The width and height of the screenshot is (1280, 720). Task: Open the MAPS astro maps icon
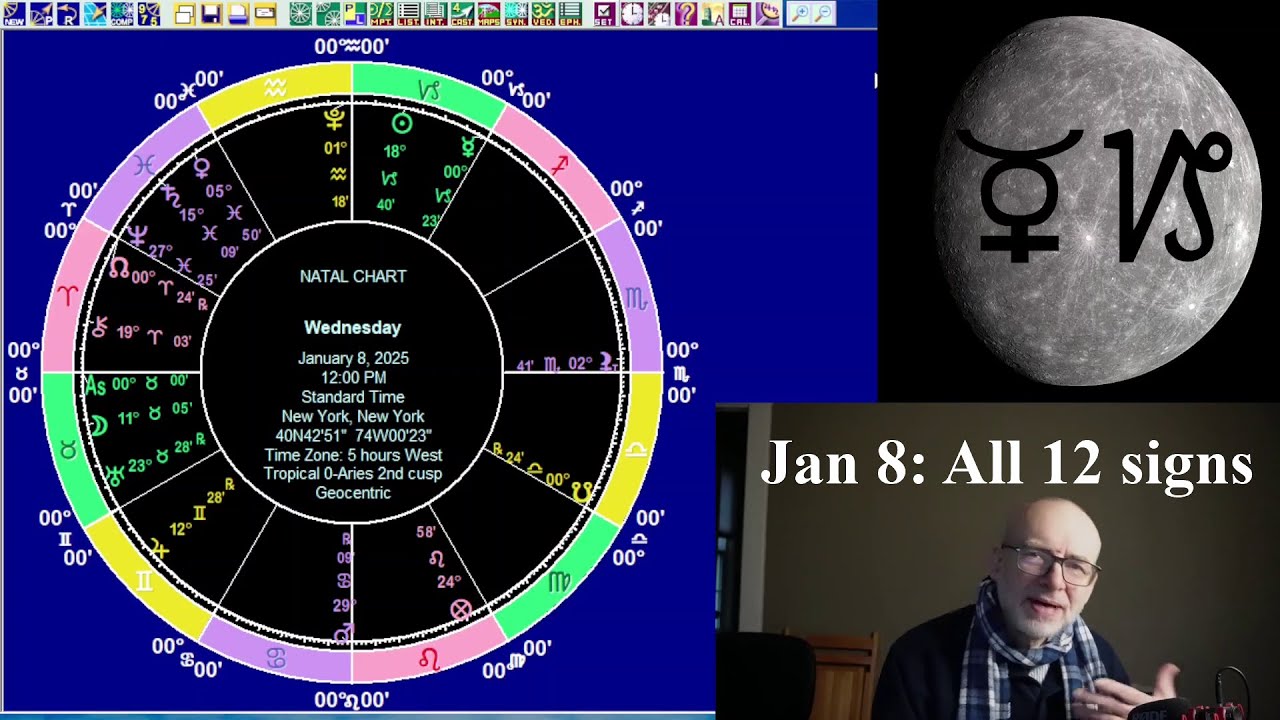coord(489,14)
